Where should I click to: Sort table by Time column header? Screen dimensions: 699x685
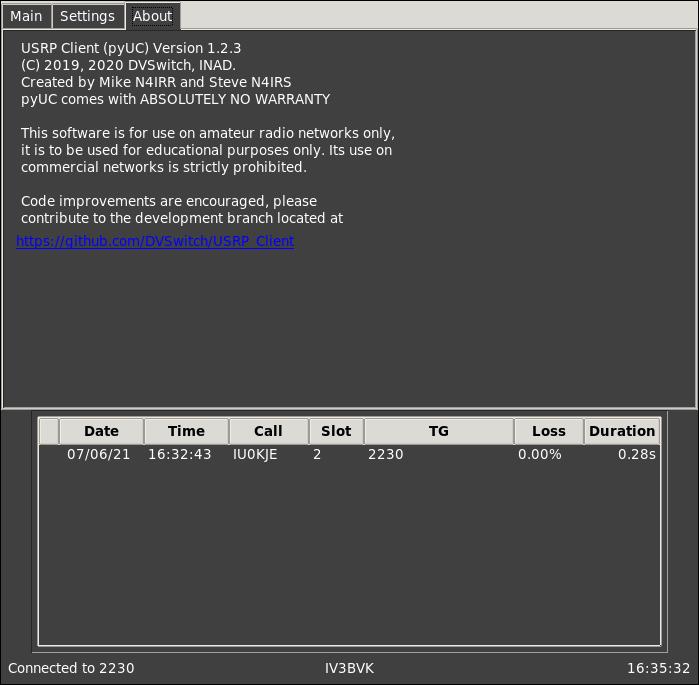pos(186,431)
